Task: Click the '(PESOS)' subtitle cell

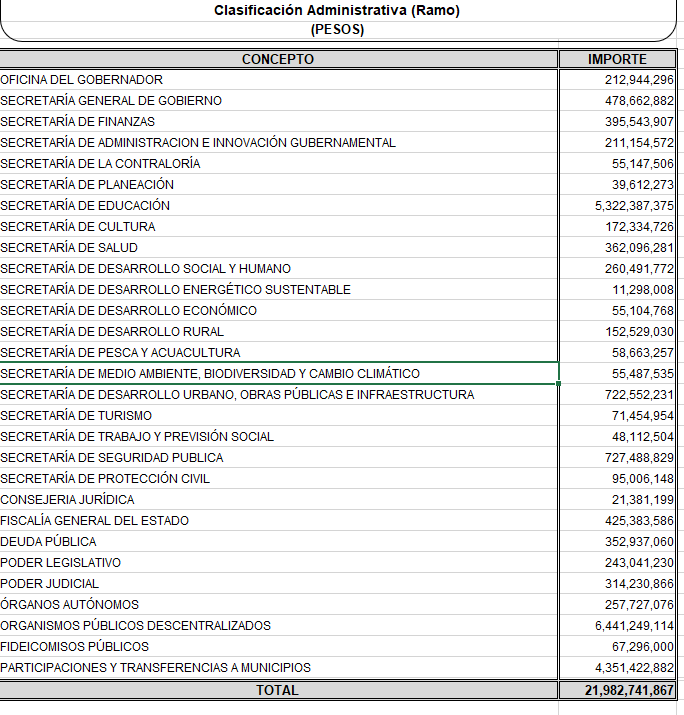Action: pyautogui.click(x=337, y=30)
